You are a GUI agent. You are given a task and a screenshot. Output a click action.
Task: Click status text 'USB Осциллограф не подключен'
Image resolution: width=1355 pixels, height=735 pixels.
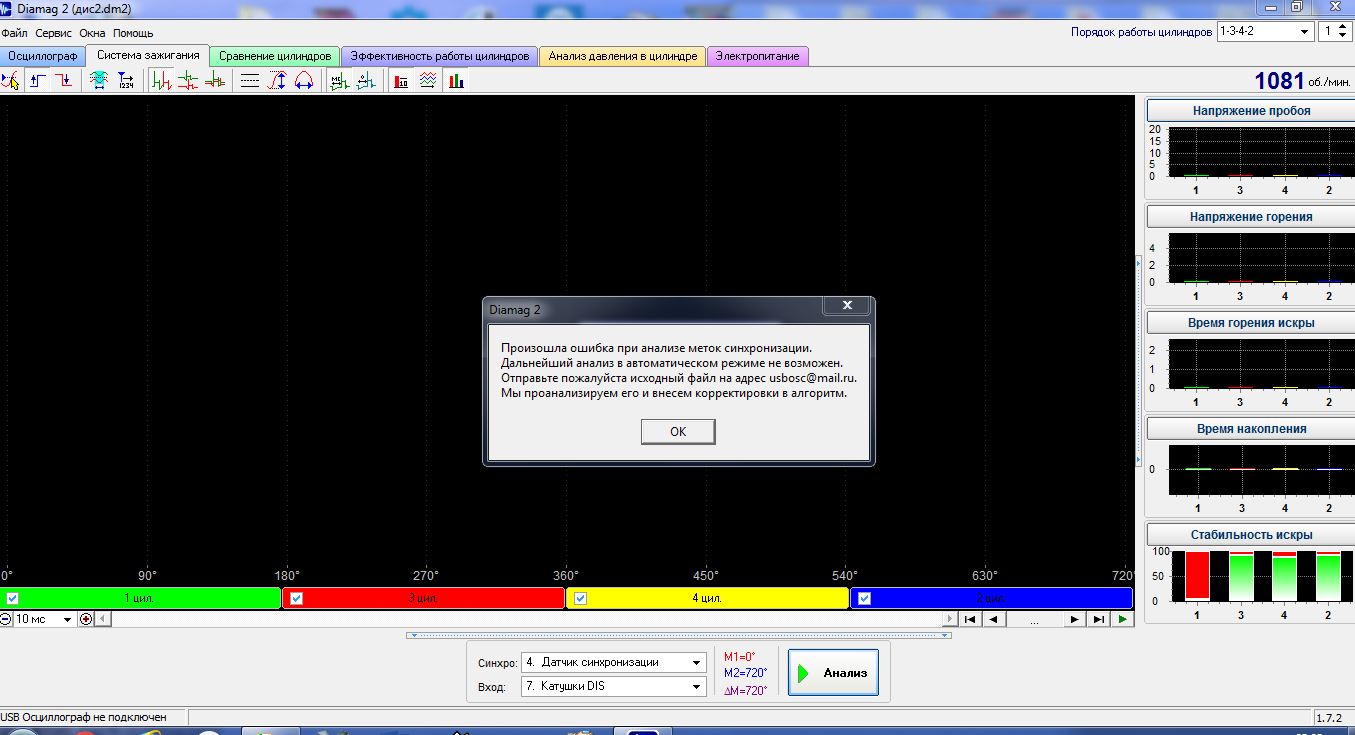(x=83, y=717)
